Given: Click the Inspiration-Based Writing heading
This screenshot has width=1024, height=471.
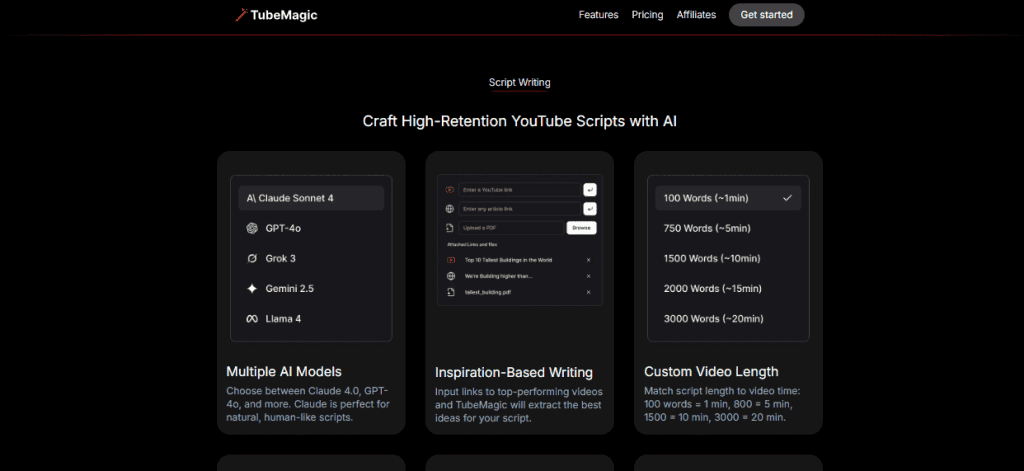Looking at the screenshot, I should pos(514,372).
